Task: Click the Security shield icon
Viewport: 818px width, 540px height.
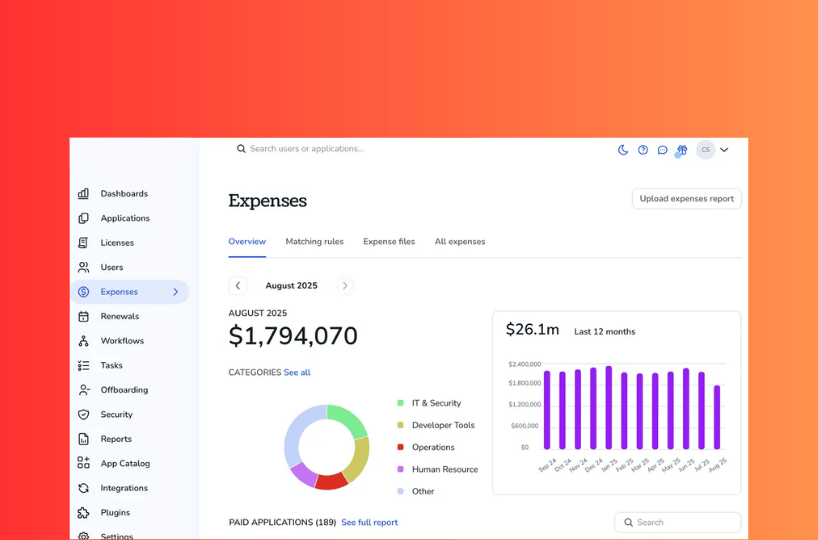Action: (84, 414)
